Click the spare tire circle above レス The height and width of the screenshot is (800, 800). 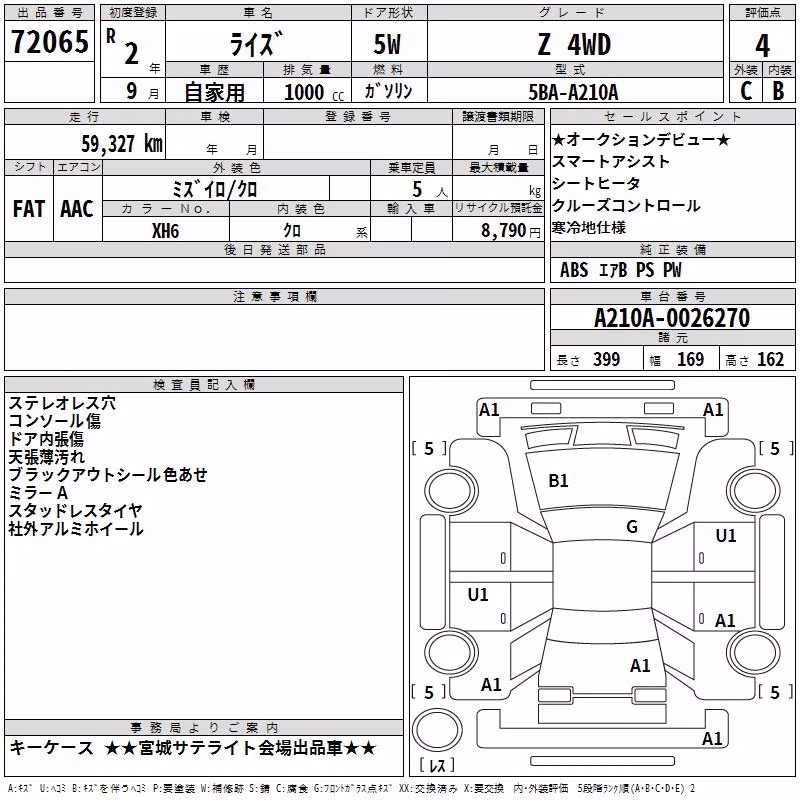tap(437, 729)
